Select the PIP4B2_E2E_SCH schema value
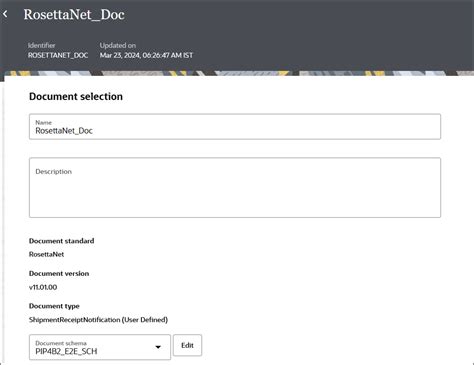Viewport: 474px width, 365px height. (66, 351)
